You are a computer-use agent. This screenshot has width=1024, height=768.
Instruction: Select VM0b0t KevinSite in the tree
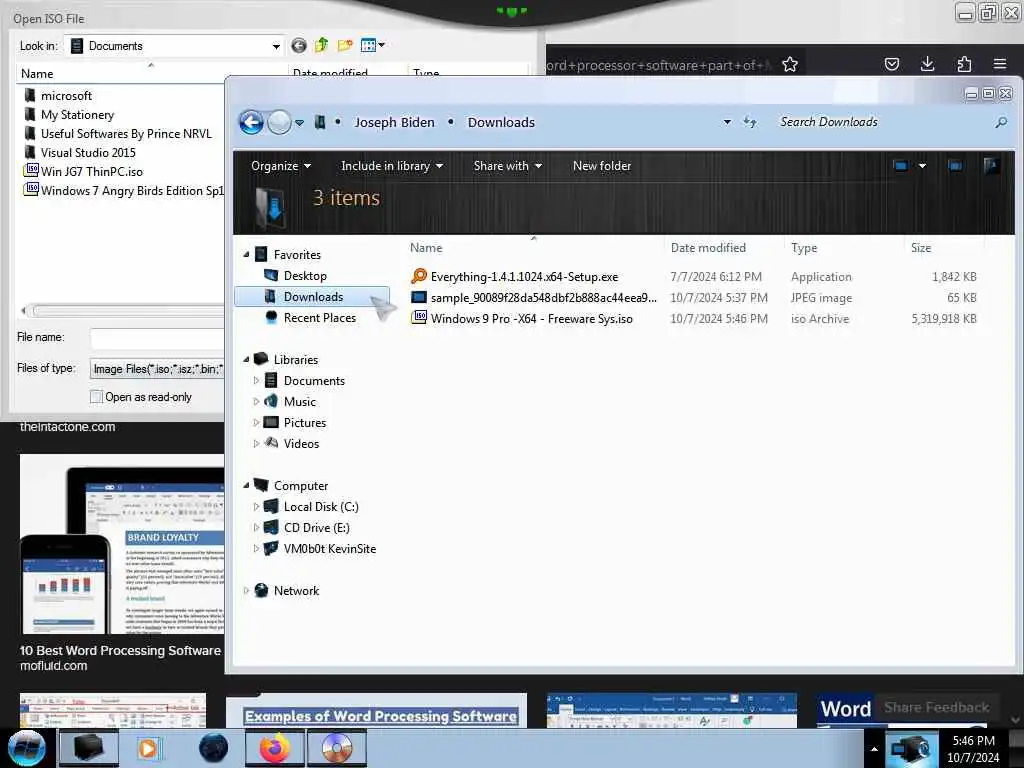[330, 549]
